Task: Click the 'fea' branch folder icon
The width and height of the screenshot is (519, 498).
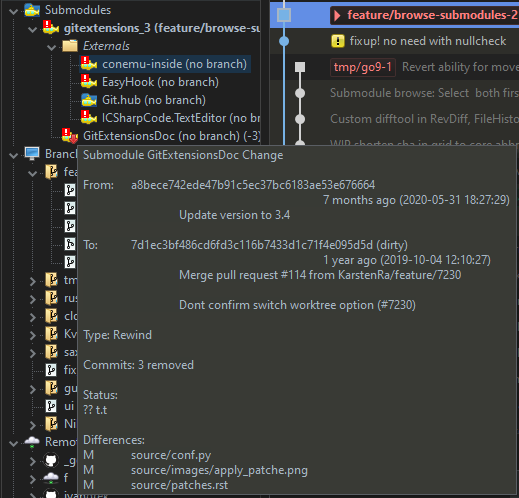Action: pyautogui.click(x=51, y=172)
